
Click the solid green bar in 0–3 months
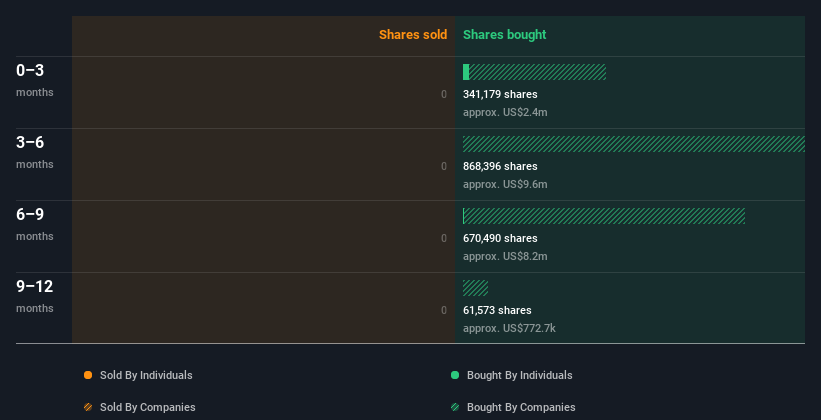click(466, 72)
